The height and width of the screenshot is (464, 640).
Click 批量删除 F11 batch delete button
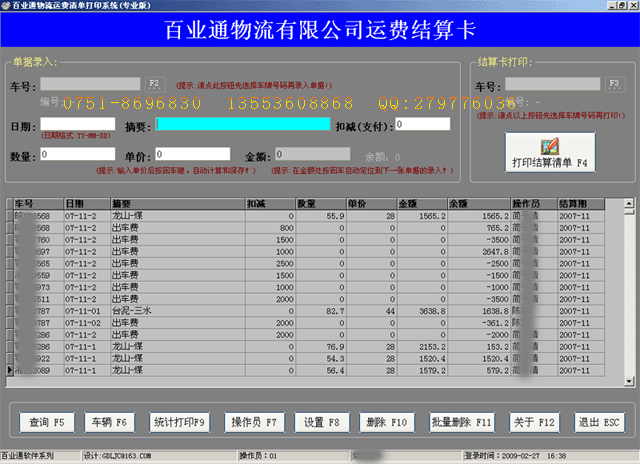point(462,422)
